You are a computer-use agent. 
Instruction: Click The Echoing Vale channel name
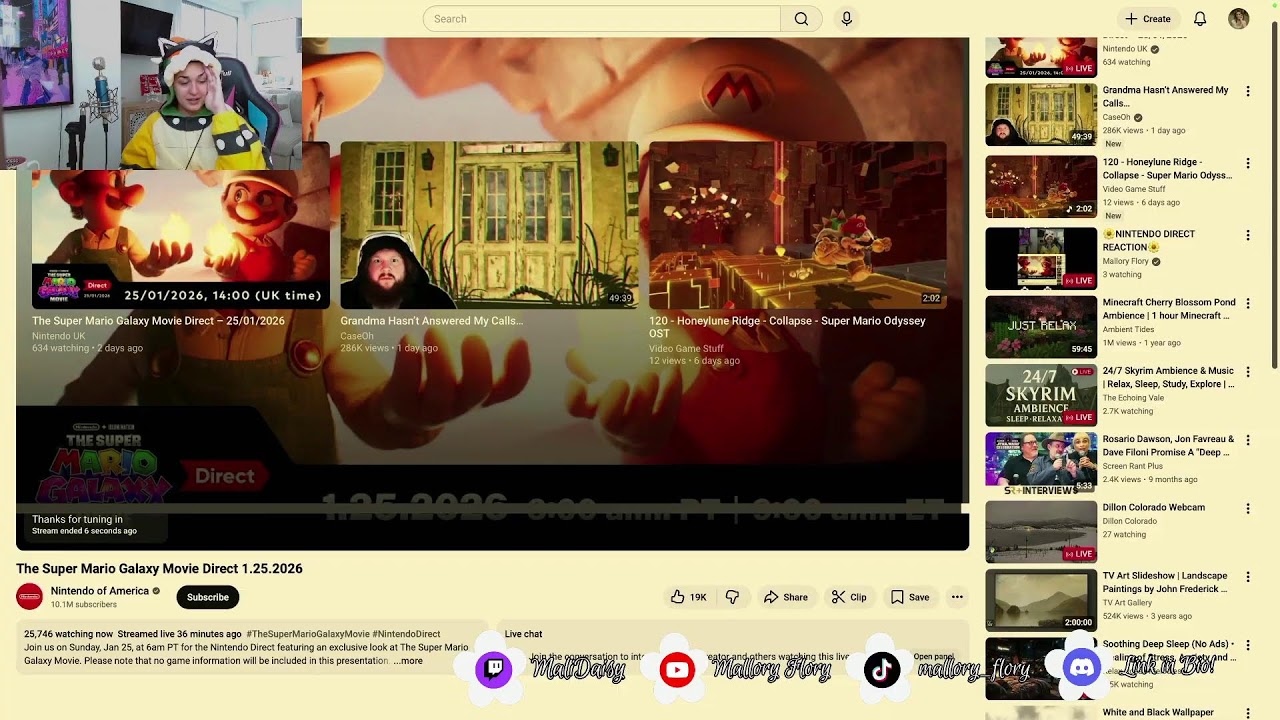tap(1133, 398)
